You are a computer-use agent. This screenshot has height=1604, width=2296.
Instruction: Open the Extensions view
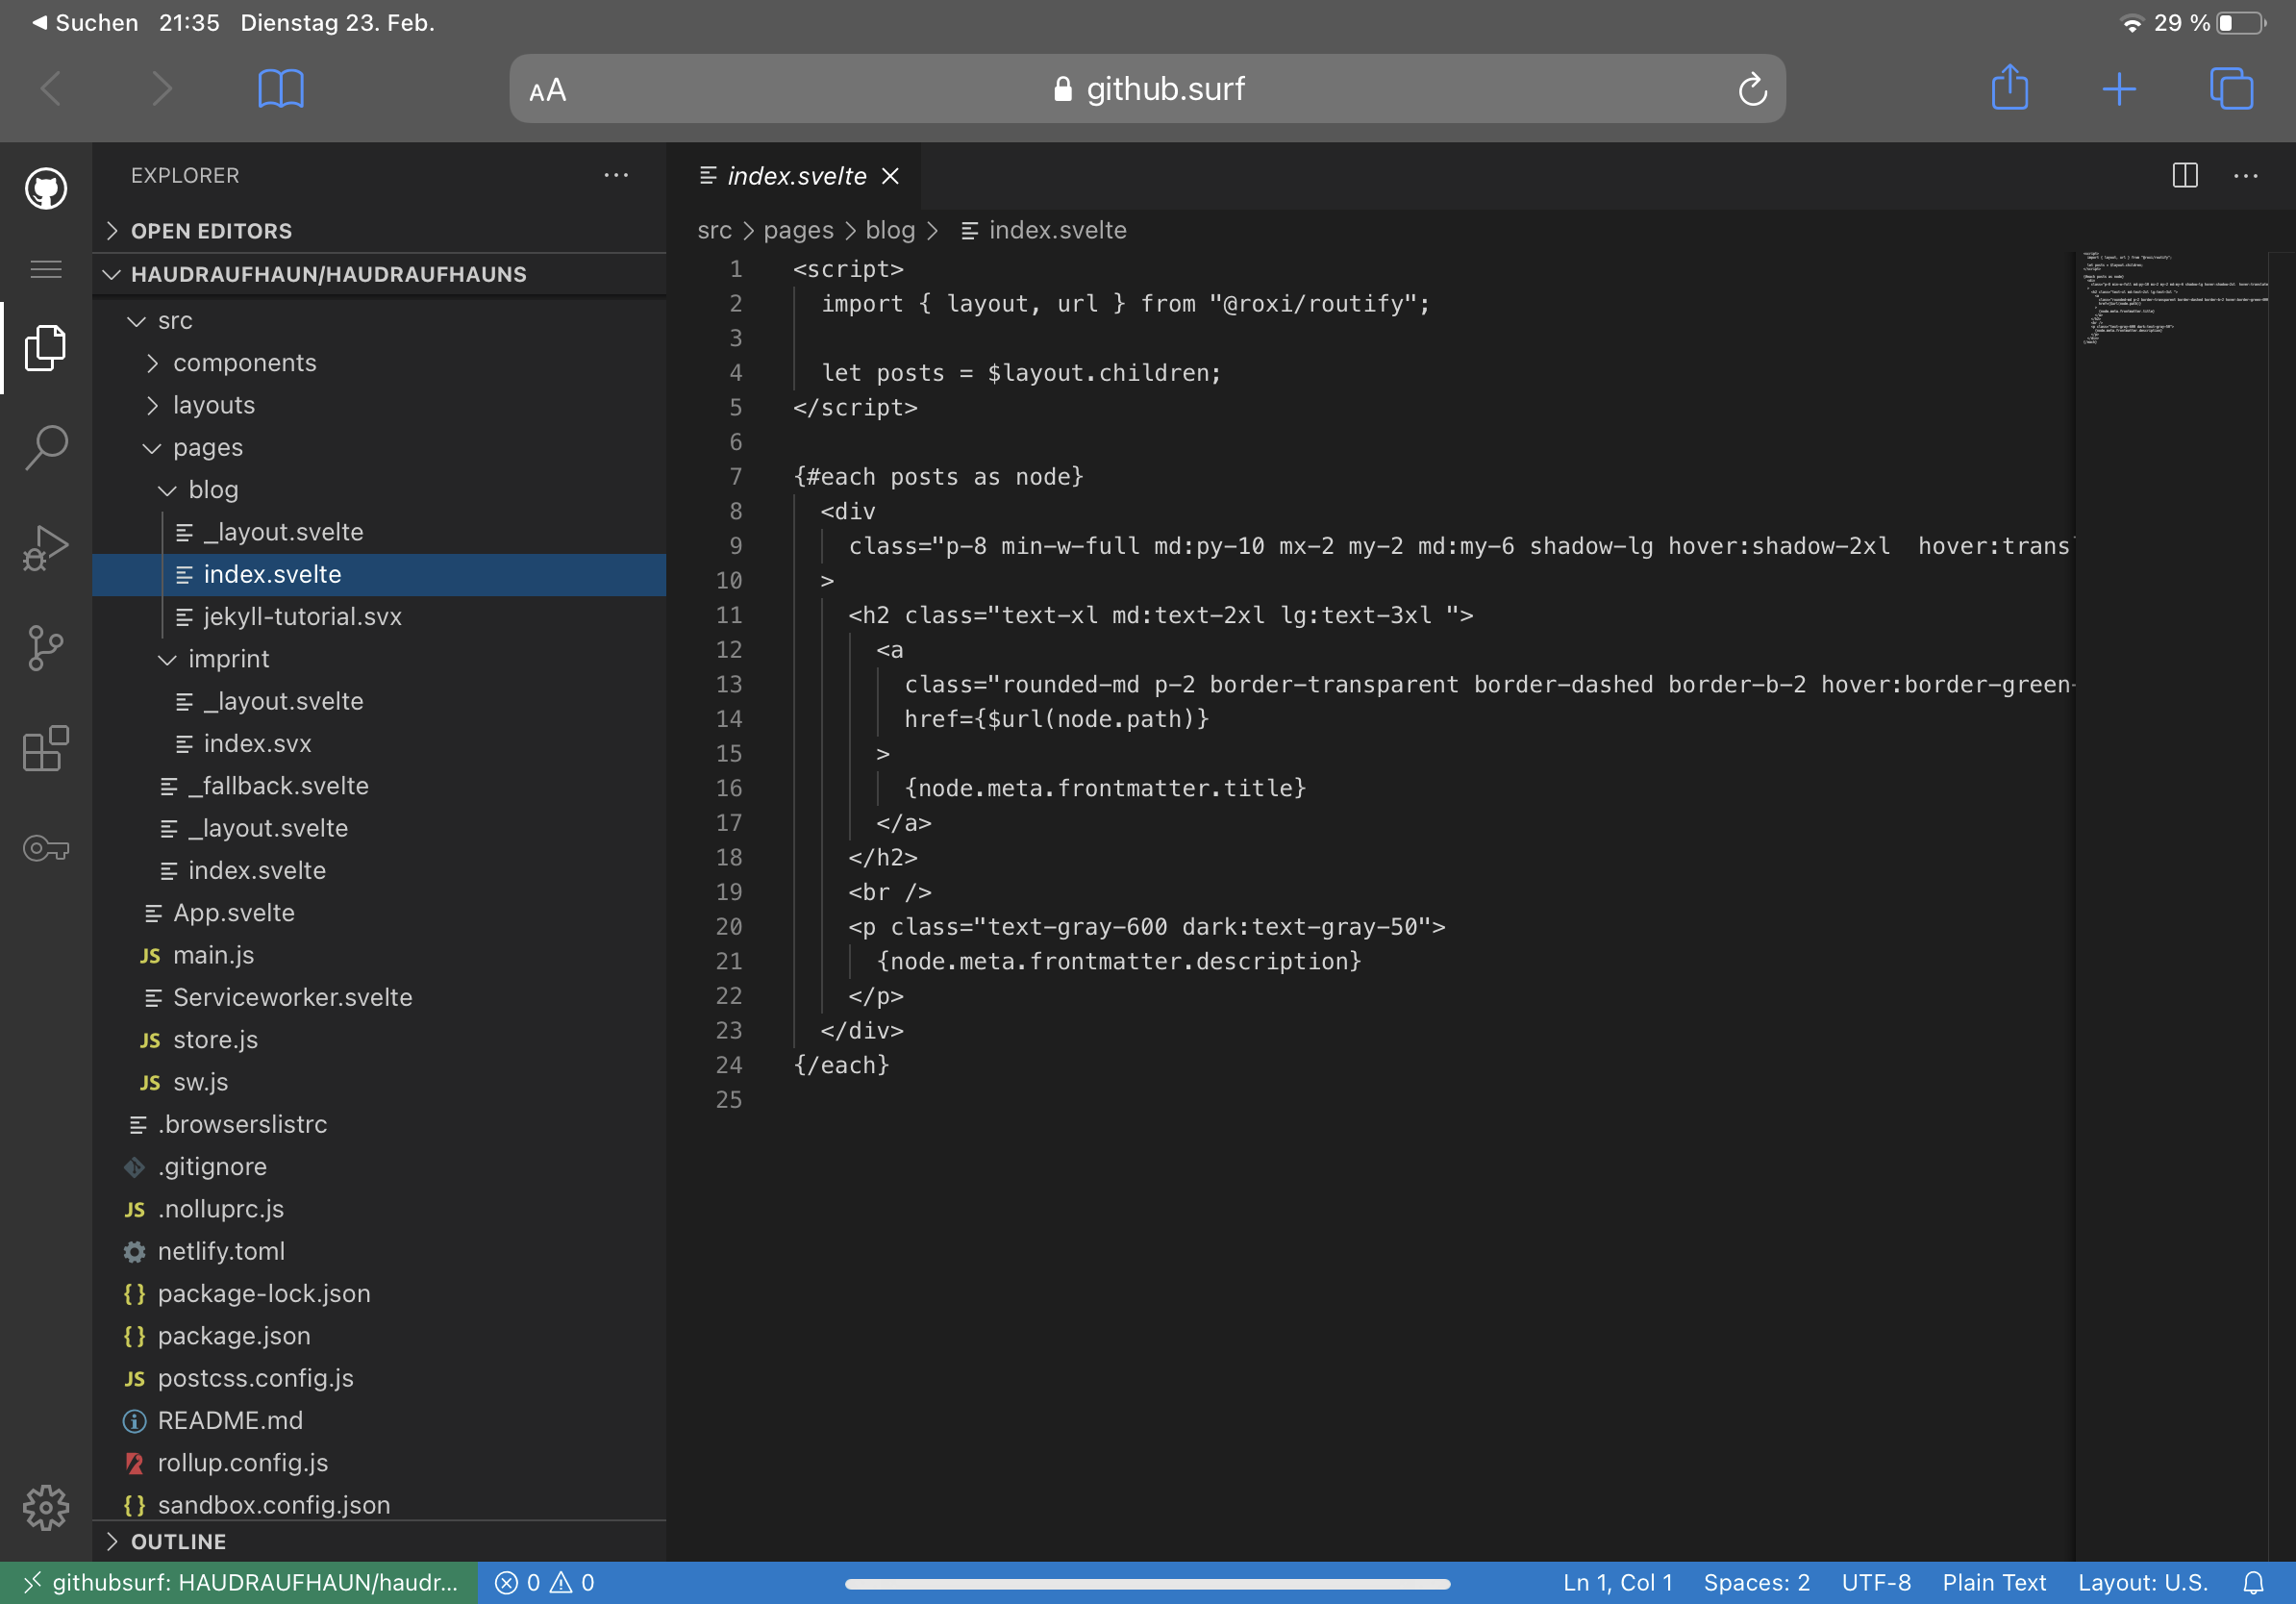click(46, 748)
